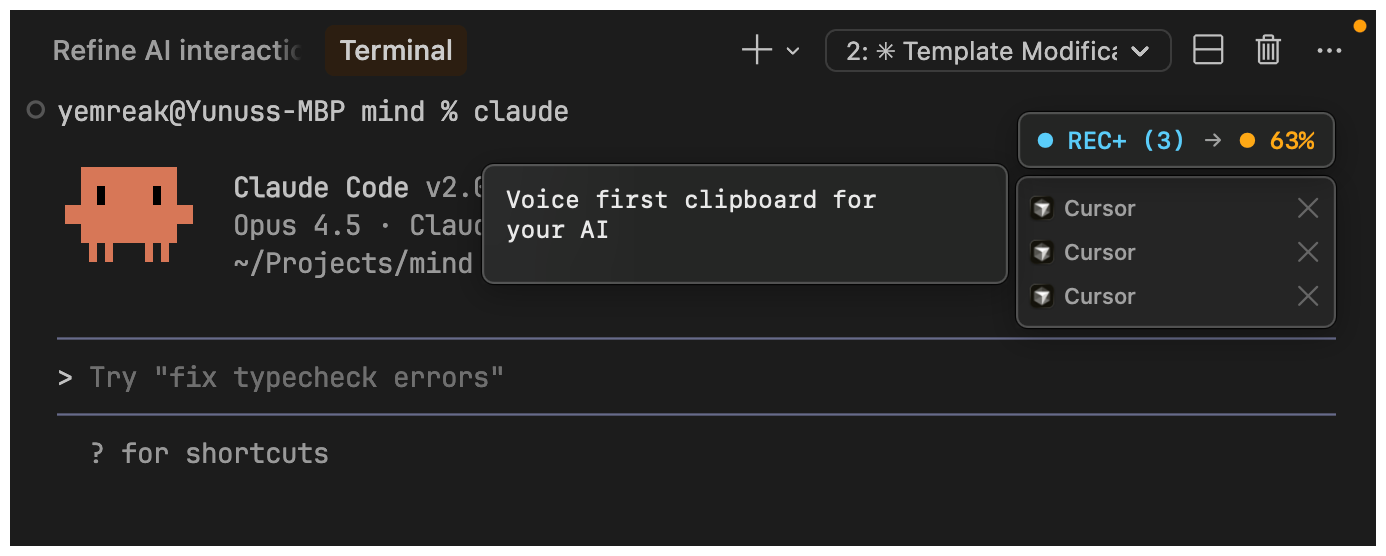The width and height of the screenshot is (1386, 556).
Task: Click the first Cursor app icon
Action: pos(1042,208)
